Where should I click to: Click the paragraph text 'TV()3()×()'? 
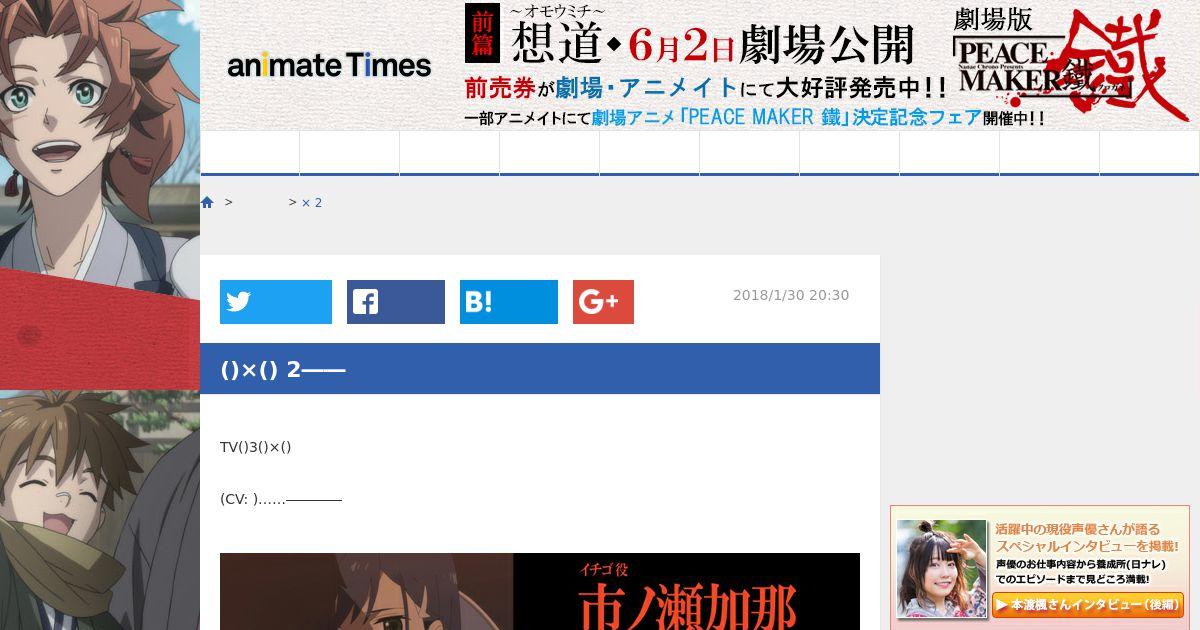[x=256, y=447]
